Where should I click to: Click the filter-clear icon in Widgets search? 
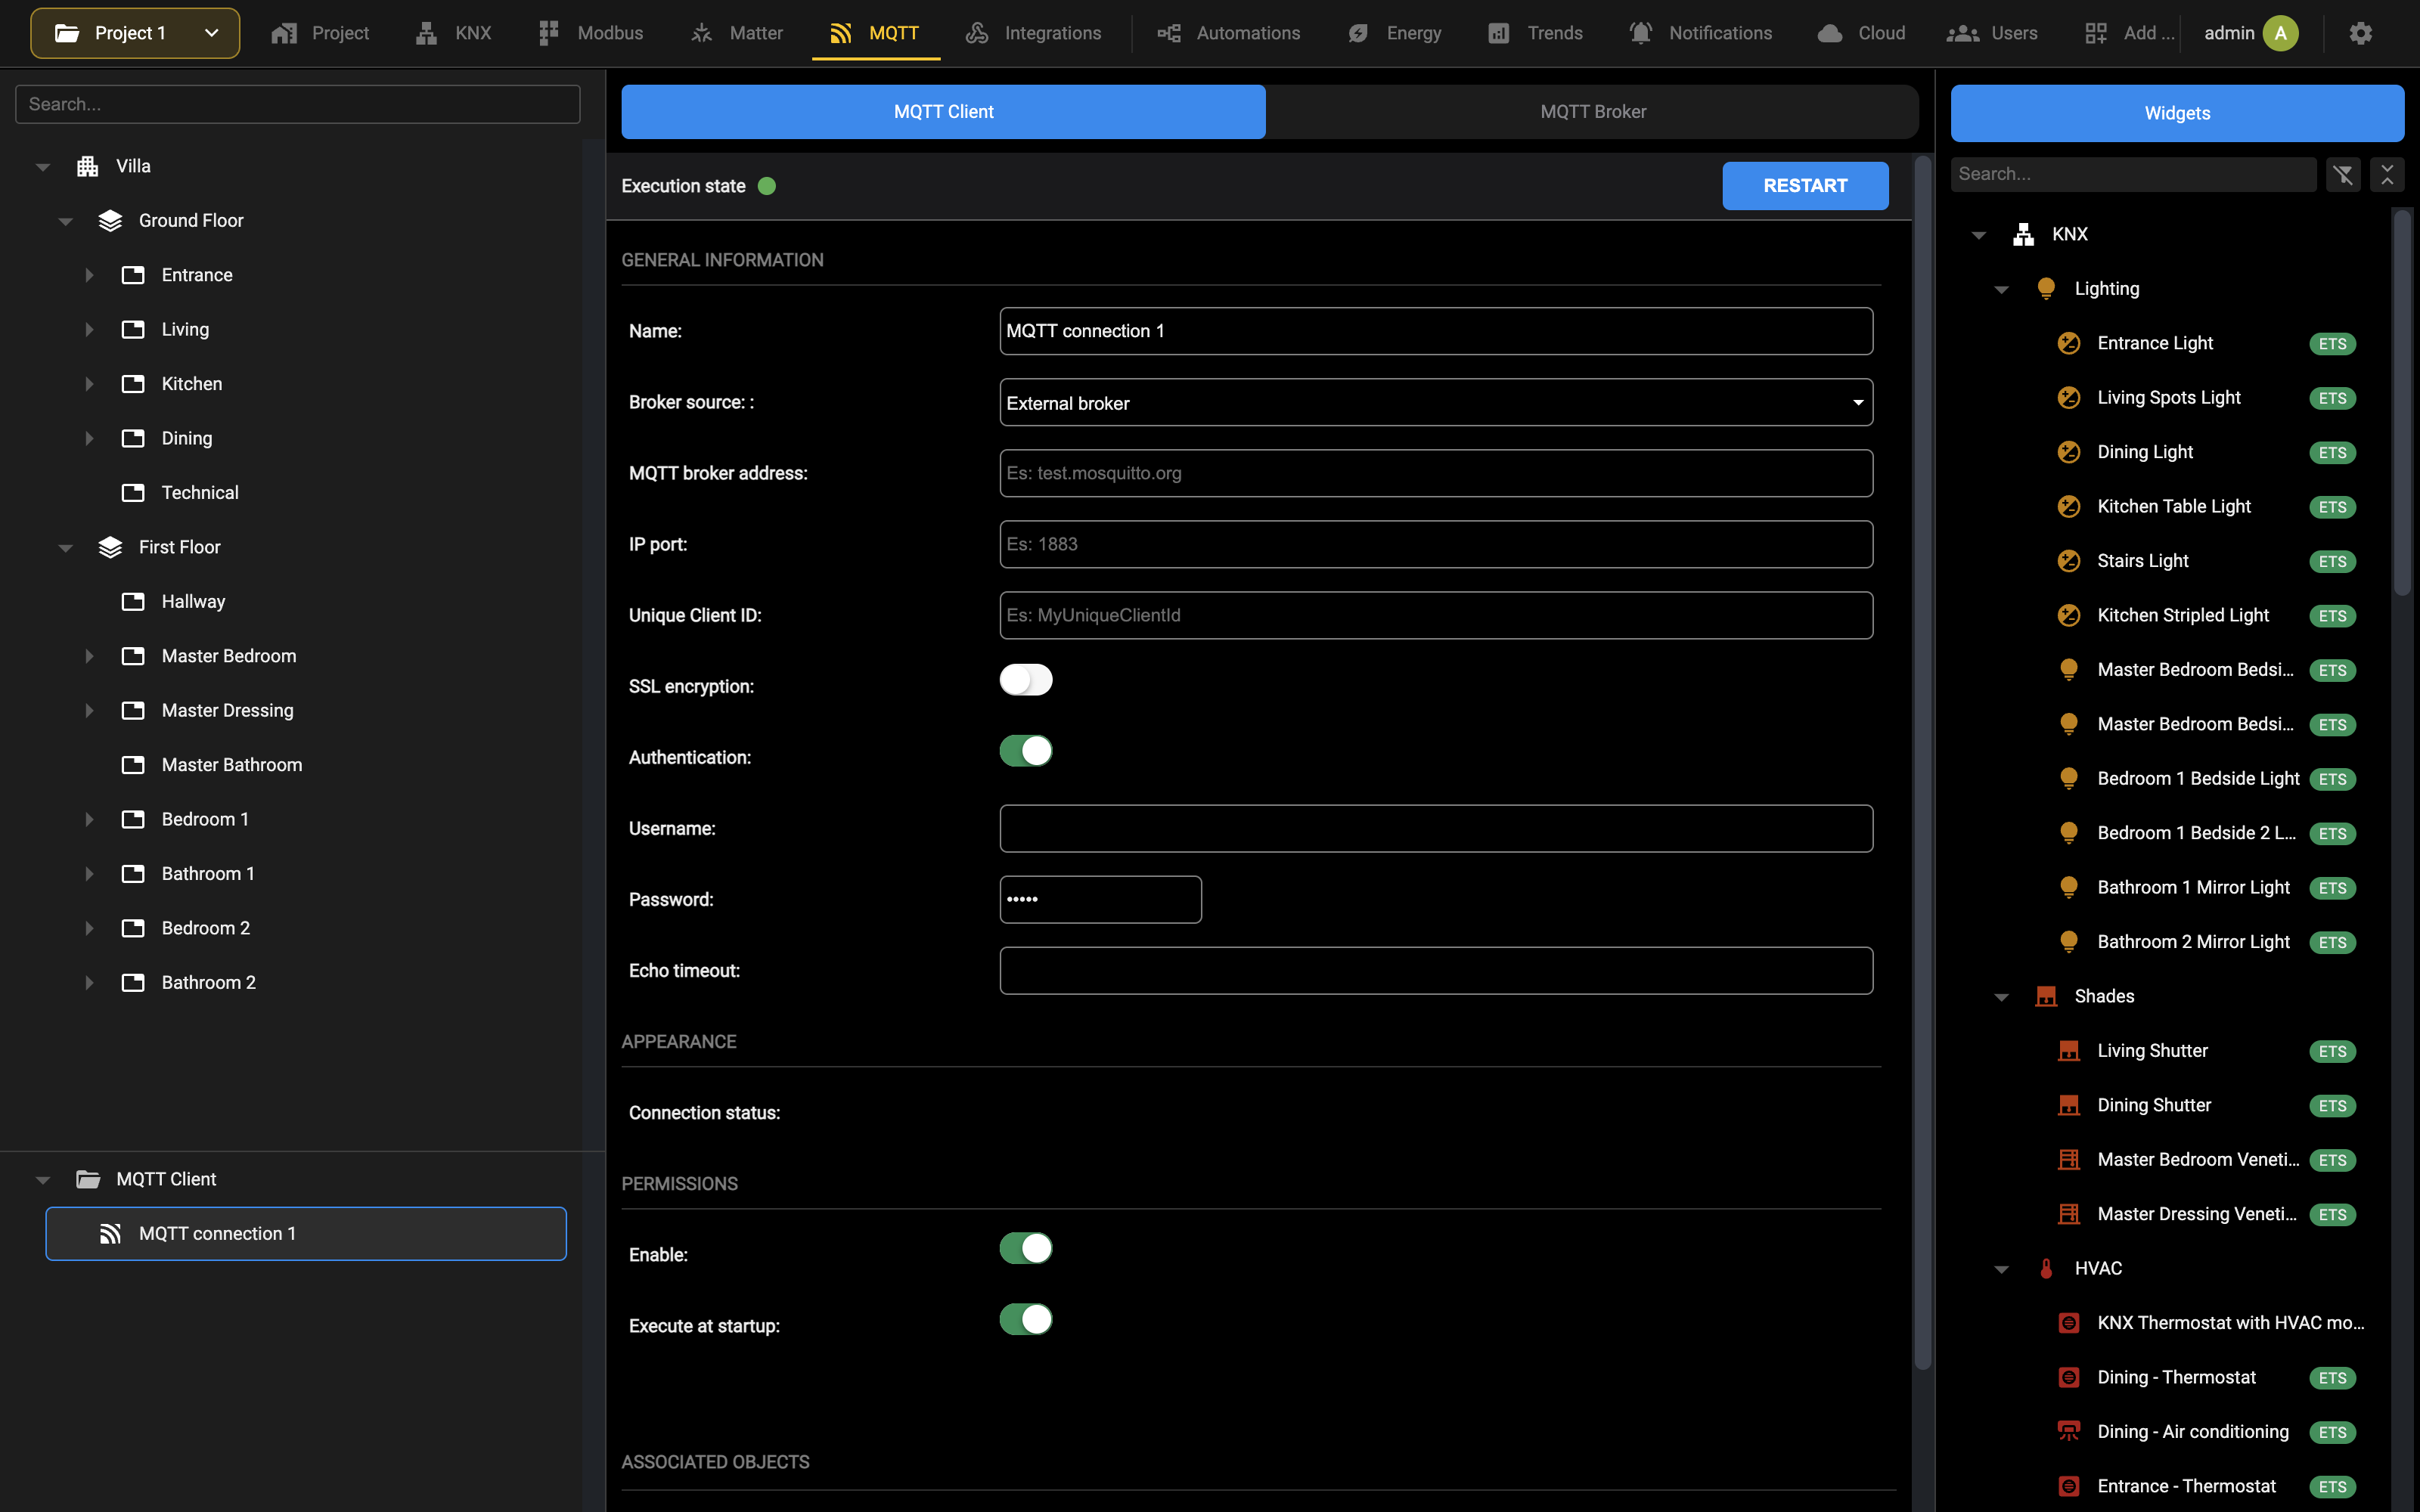[x=2343, y=174]
